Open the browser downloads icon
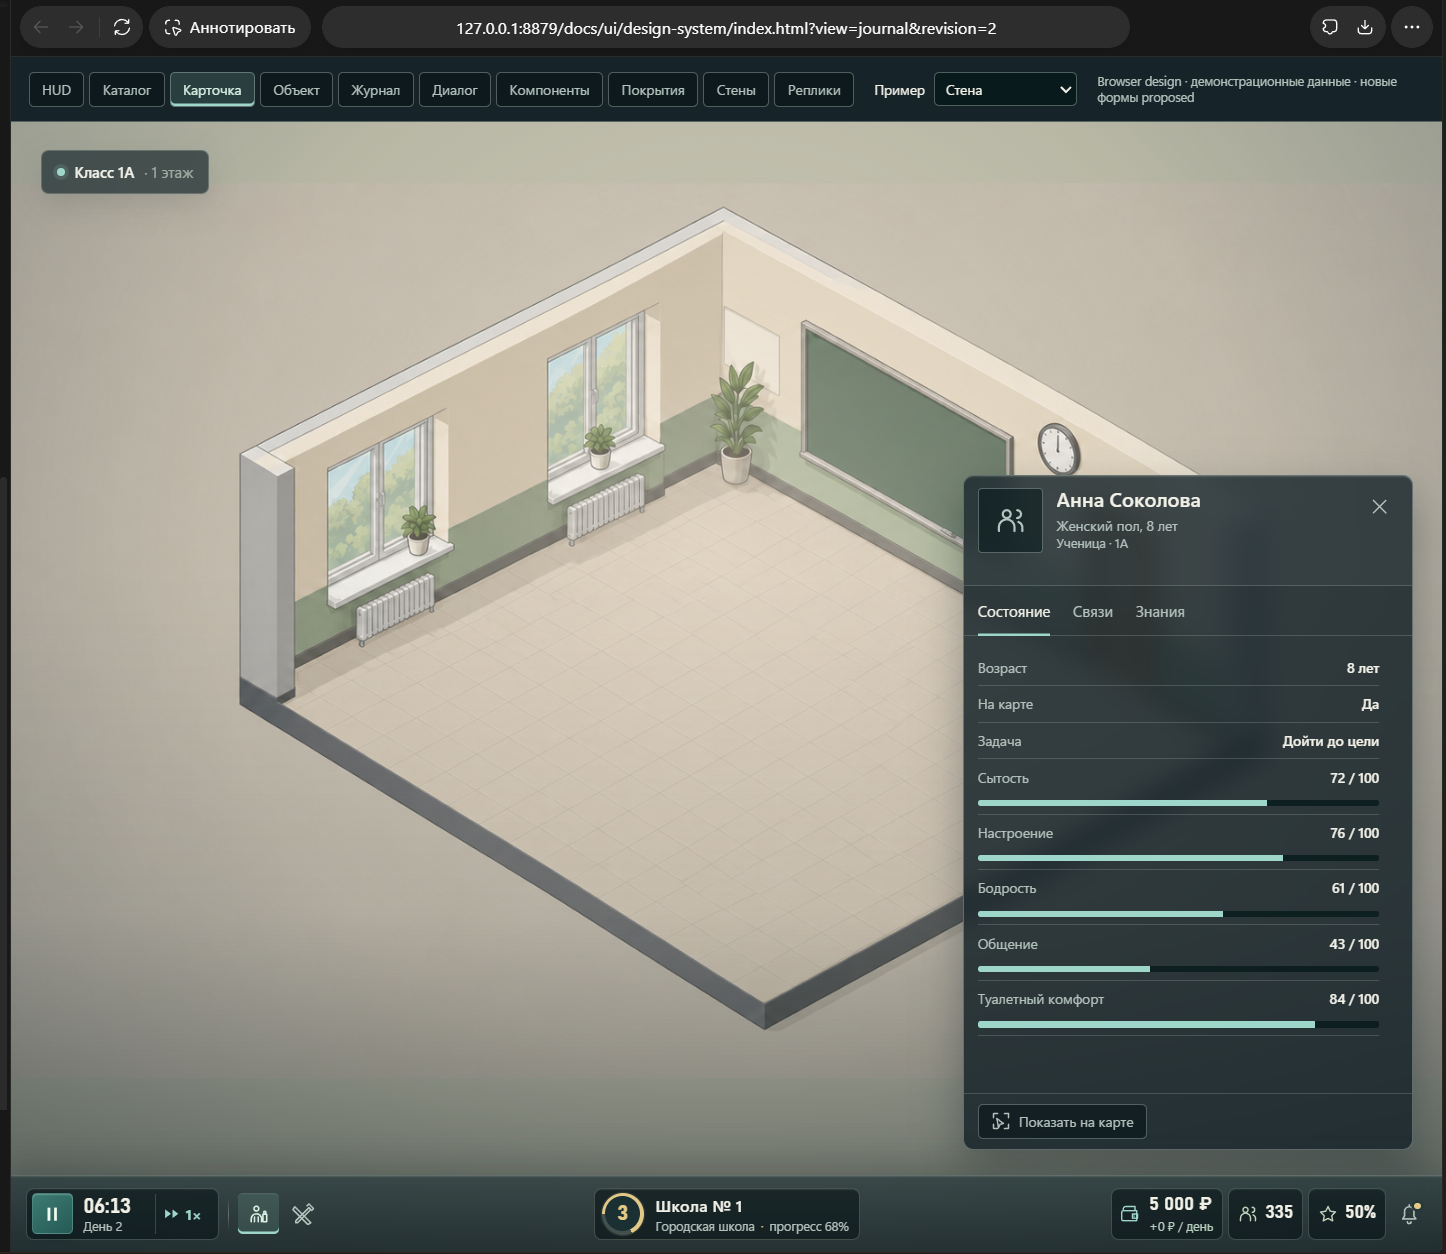Viewport: 1446px width, 1254px height. click(x=1365, y=28)
